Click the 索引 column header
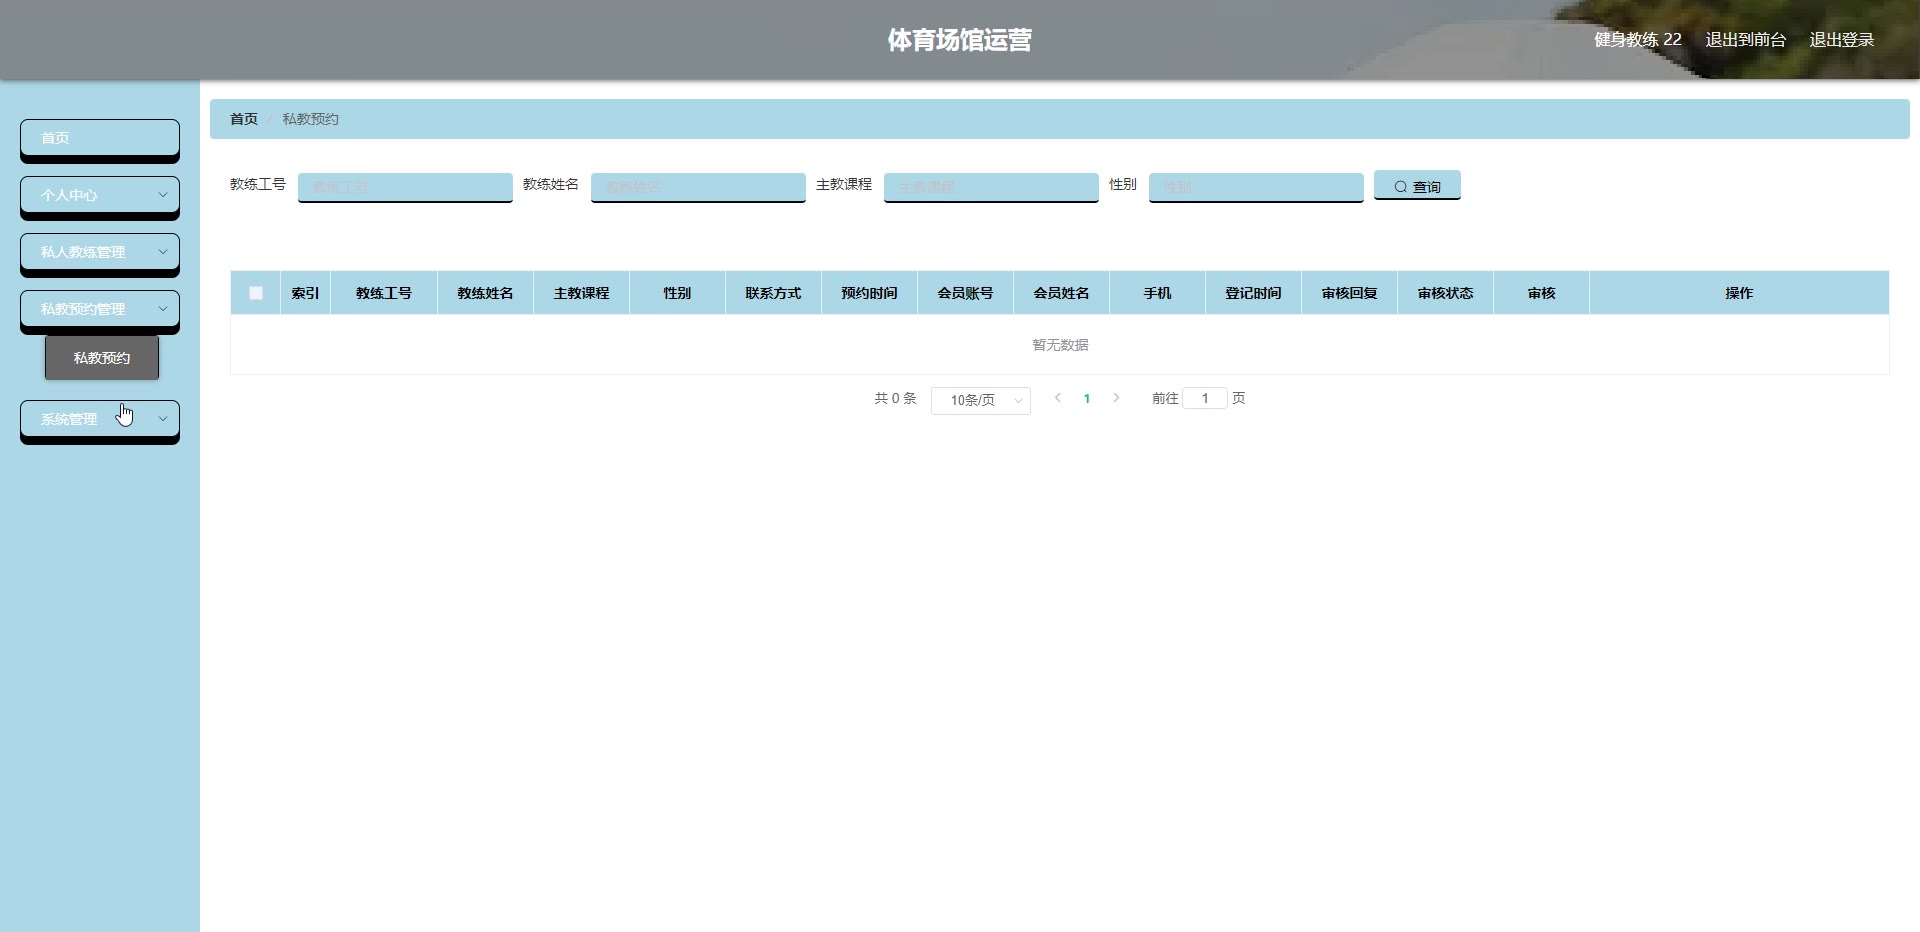Image resolution: width=1920 pixels, height=932 pixels. click(305, 293)
